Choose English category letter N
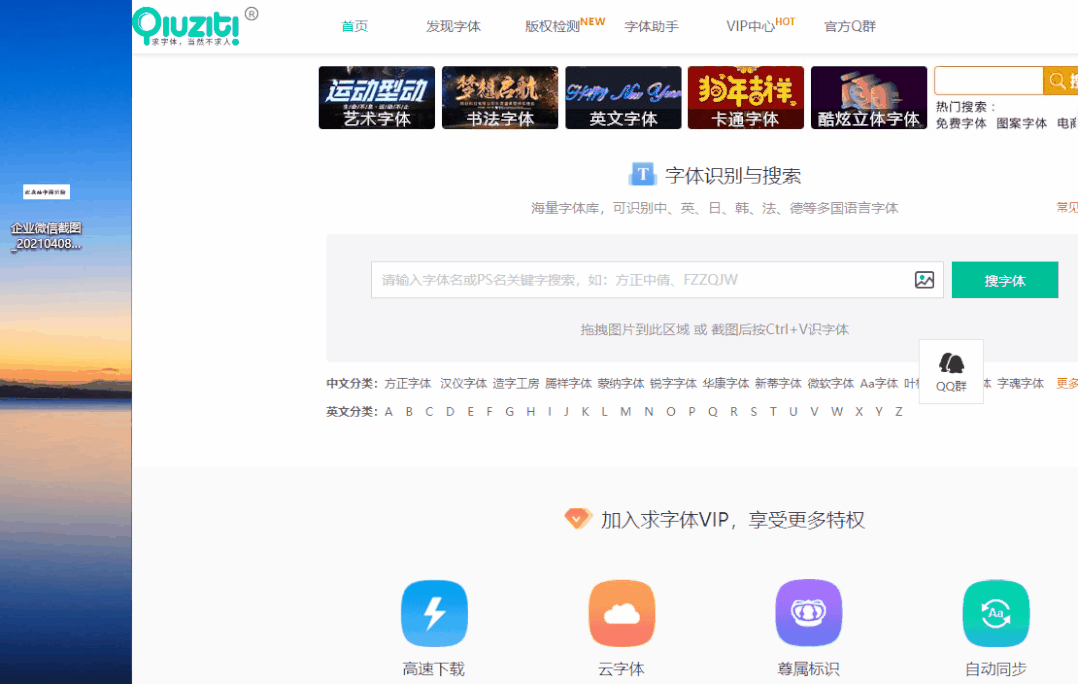The image size is (1078, 684). (x=648, y=412)
